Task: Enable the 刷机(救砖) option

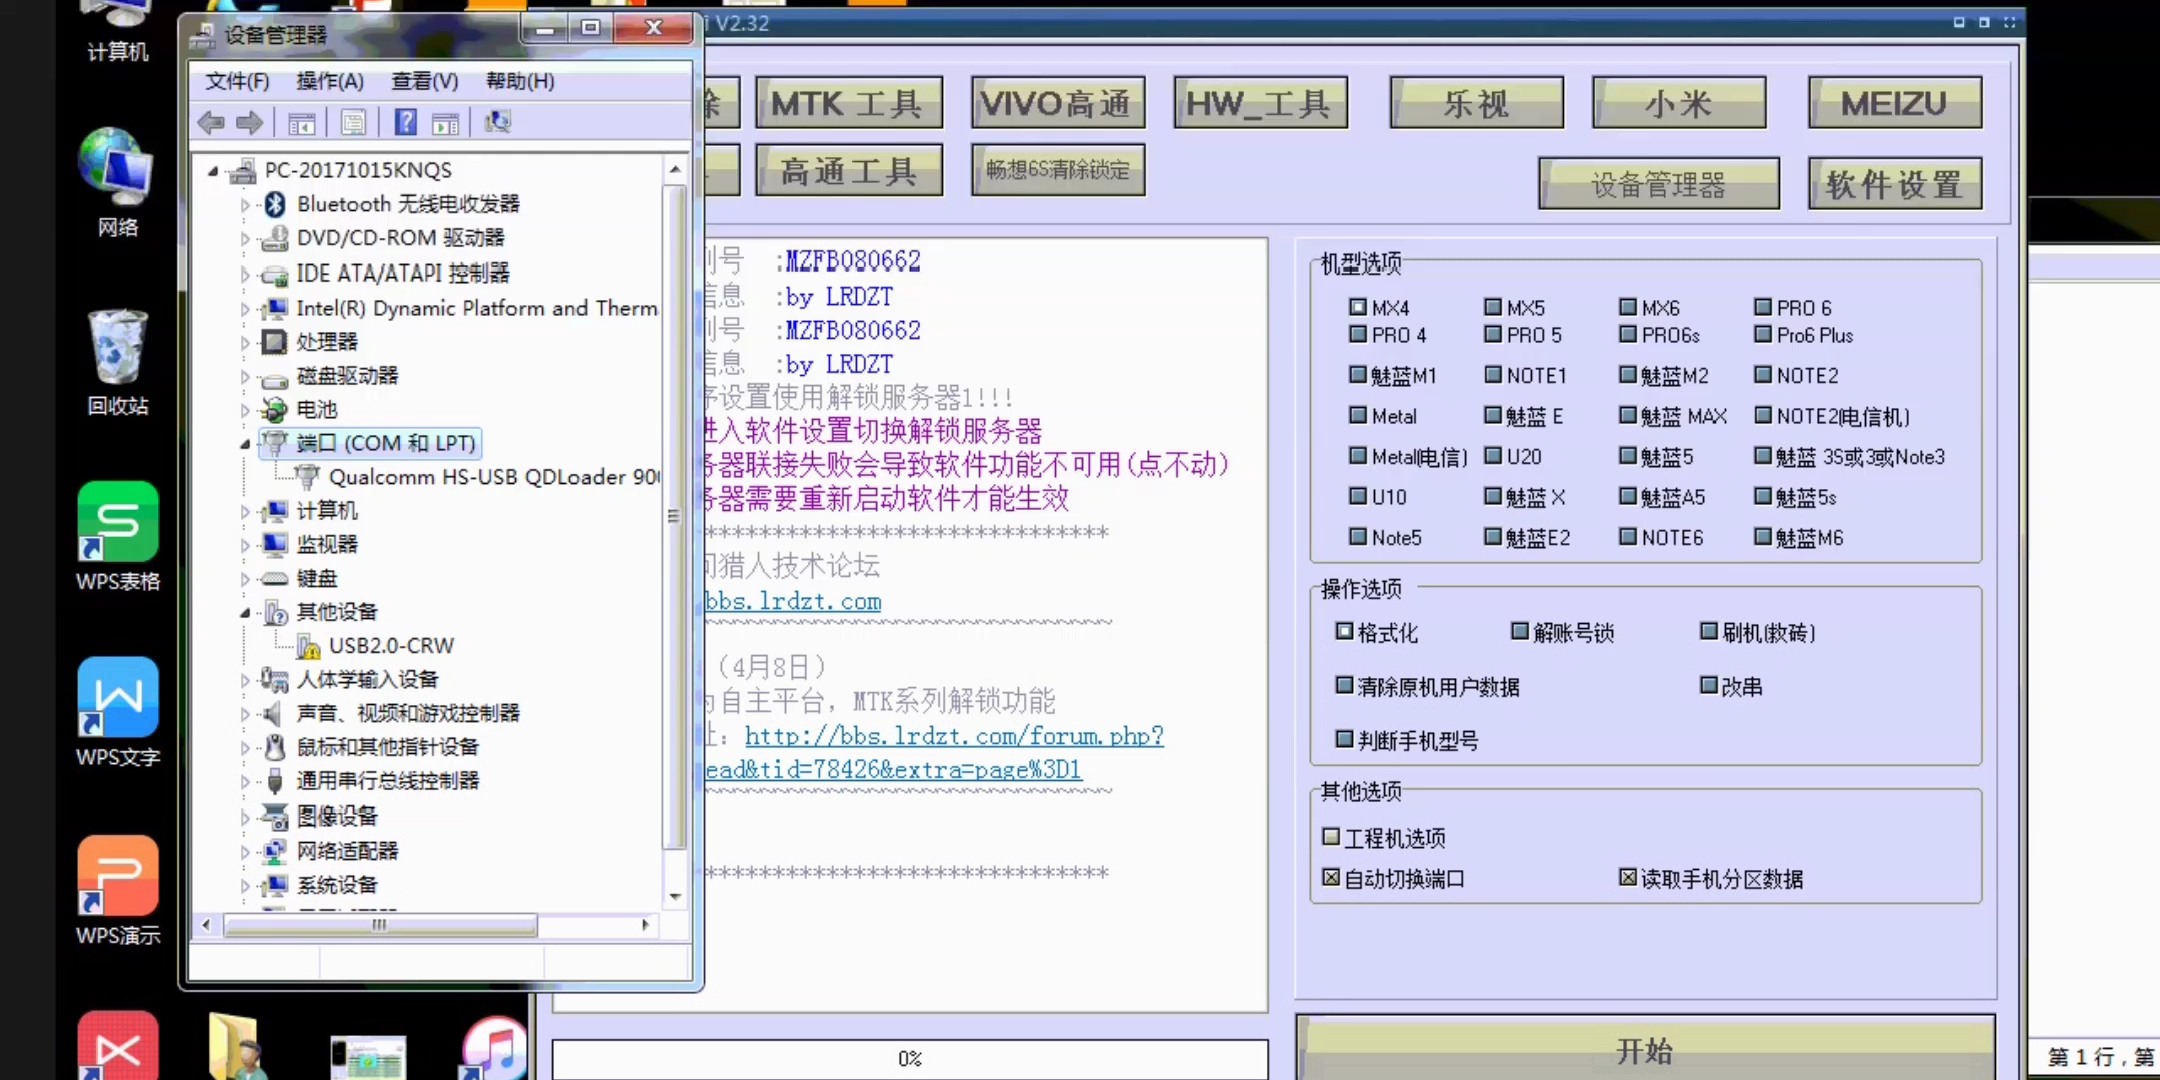Action: [x=1709, y=631]
